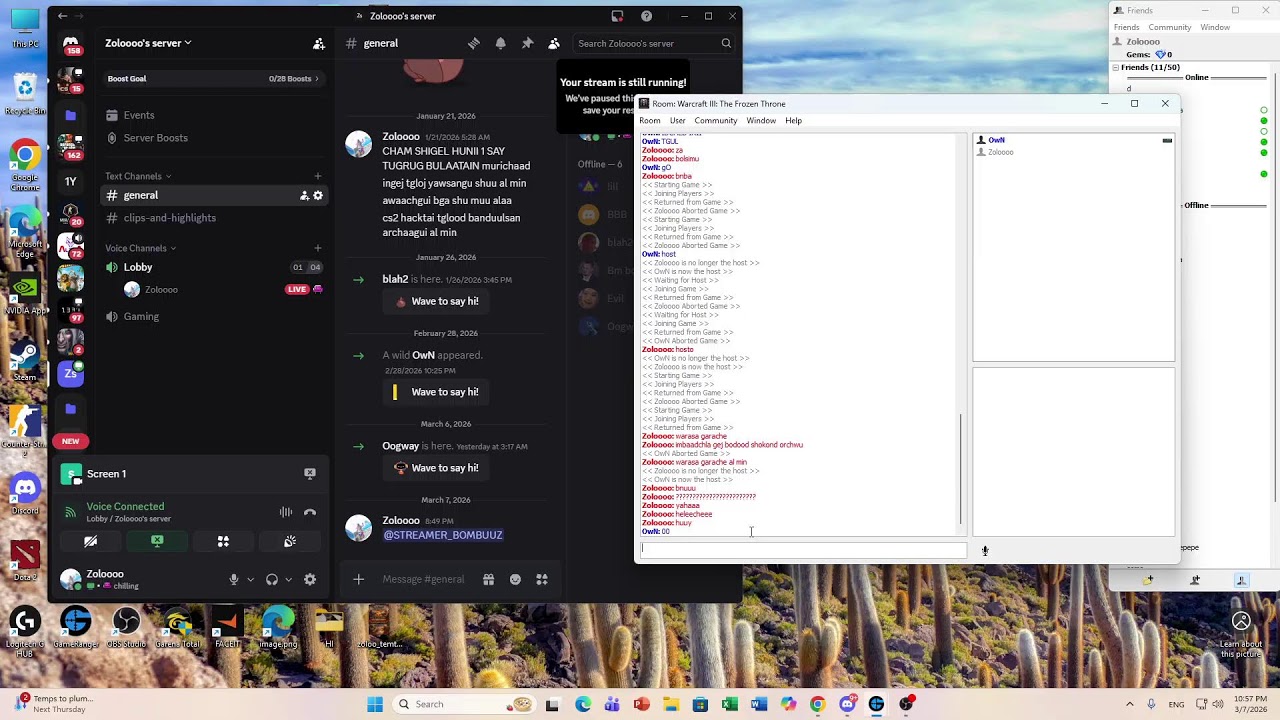Open the activities button in voice panel

pos(223,541)
